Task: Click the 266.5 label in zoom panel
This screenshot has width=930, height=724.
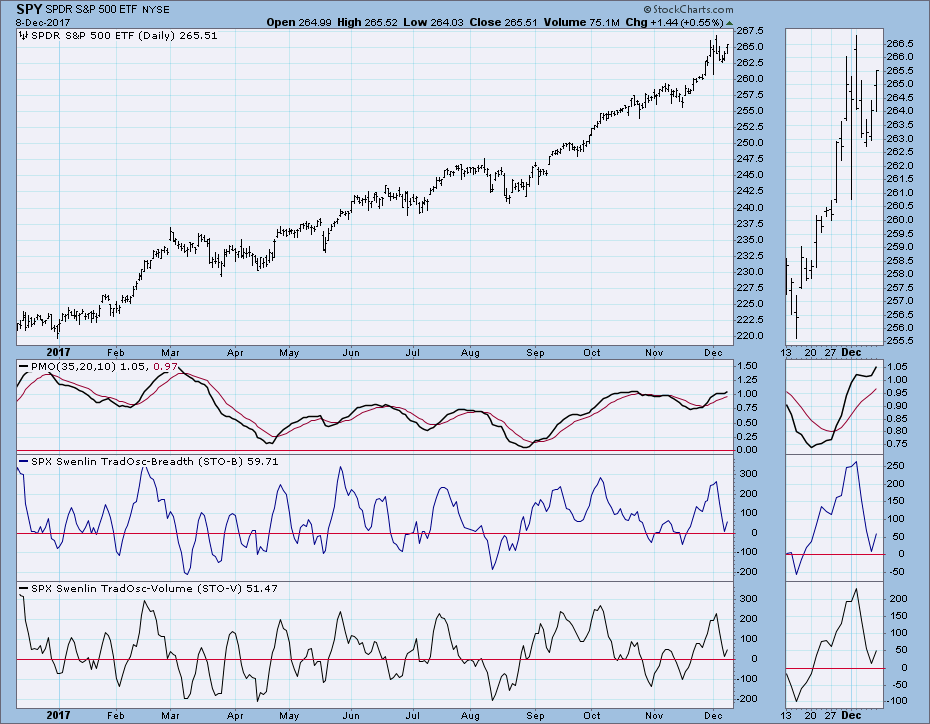Action: [900, 44]
